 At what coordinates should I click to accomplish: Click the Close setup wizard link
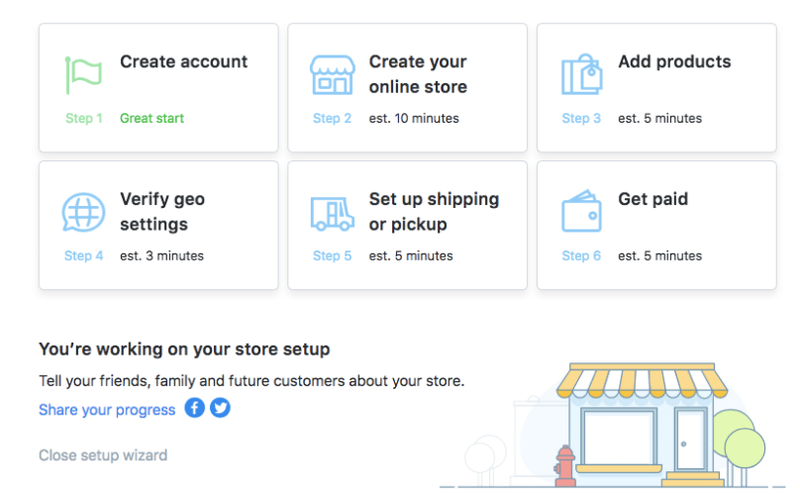[103, 455]
